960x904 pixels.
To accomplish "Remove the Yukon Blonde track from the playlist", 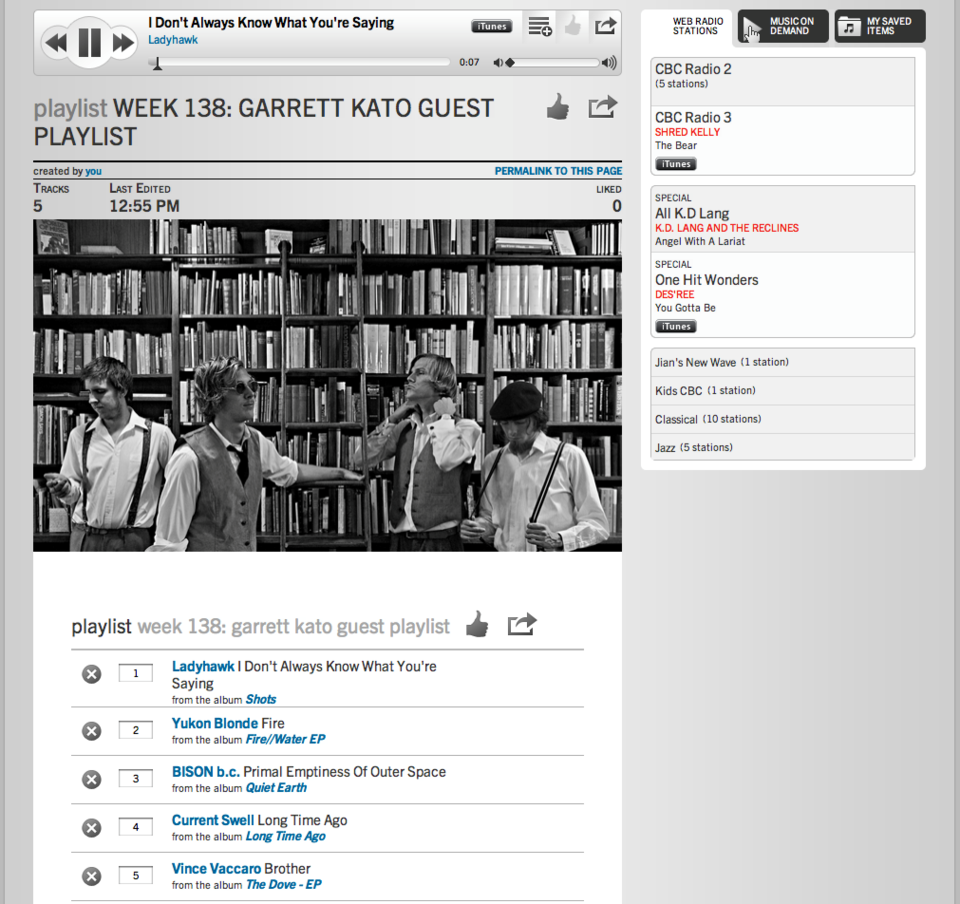I will coord(92,731).
